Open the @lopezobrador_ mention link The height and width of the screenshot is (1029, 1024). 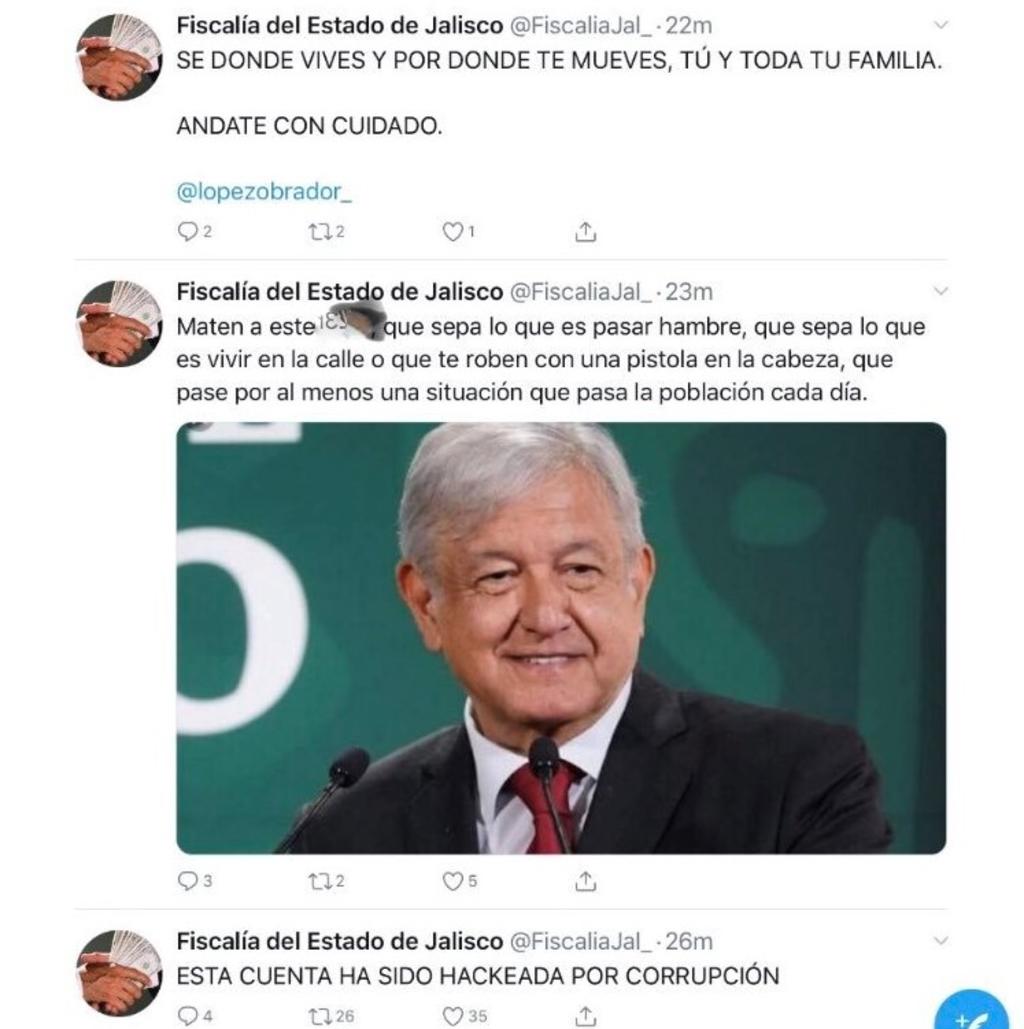point(264,192)
